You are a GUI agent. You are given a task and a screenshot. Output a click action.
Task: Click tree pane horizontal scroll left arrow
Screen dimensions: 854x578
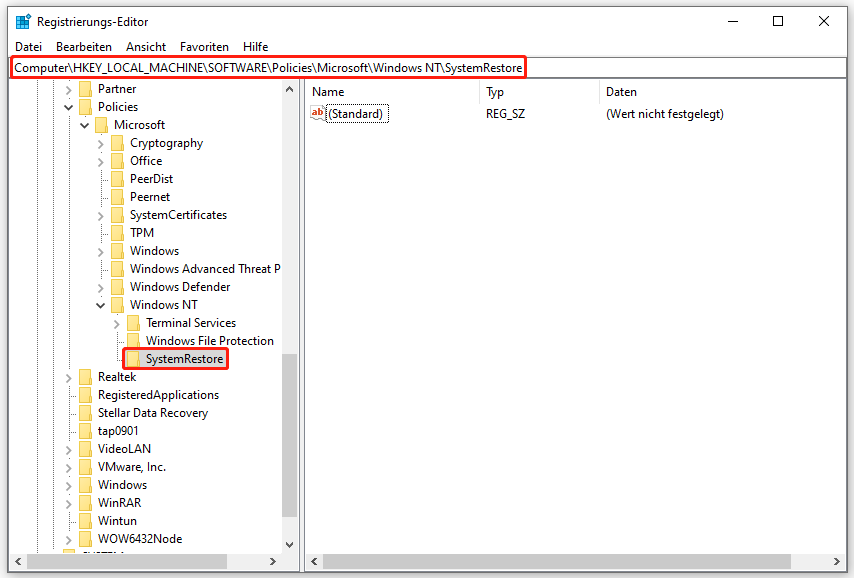19,561
